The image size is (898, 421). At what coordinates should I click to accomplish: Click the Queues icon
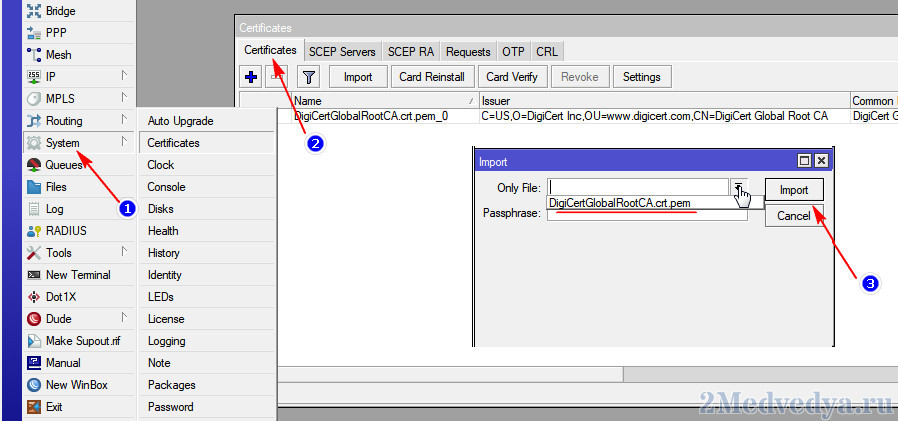[34, 165]
